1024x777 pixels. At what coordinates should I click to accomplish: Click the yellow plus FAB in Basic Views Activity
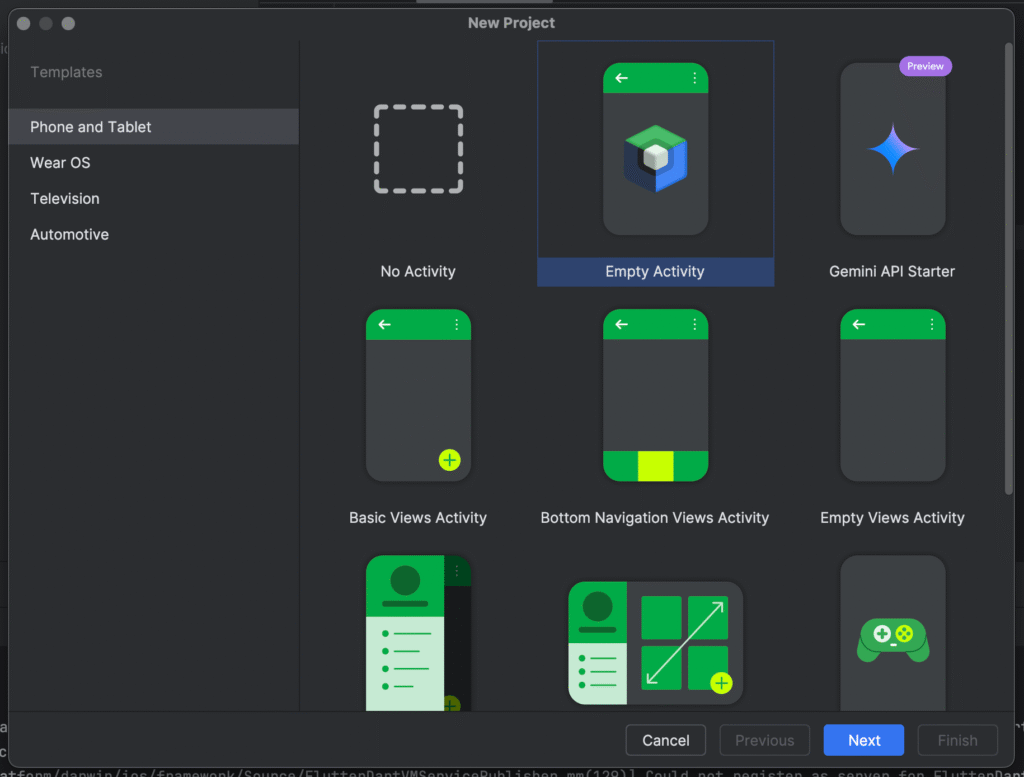pyautogui.click(x=449, y=460)
